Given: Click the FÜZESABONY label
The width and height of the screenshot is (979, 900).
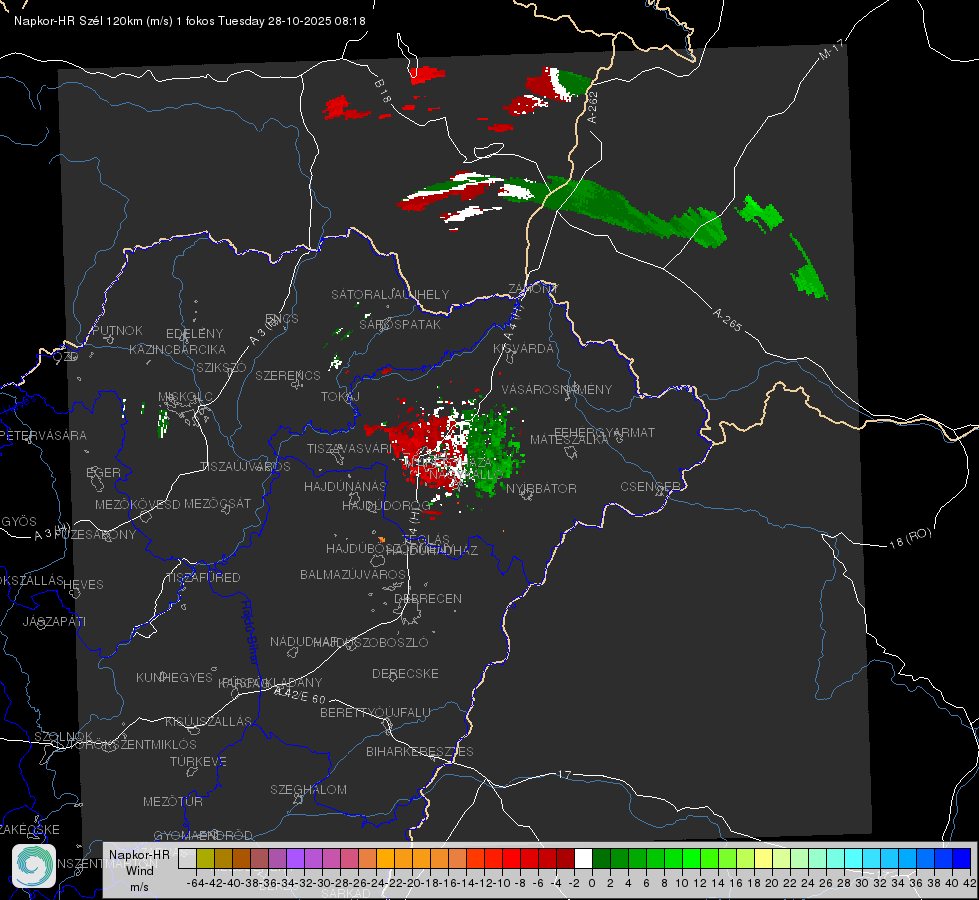Looking at the screenshot, I should 94,535.
